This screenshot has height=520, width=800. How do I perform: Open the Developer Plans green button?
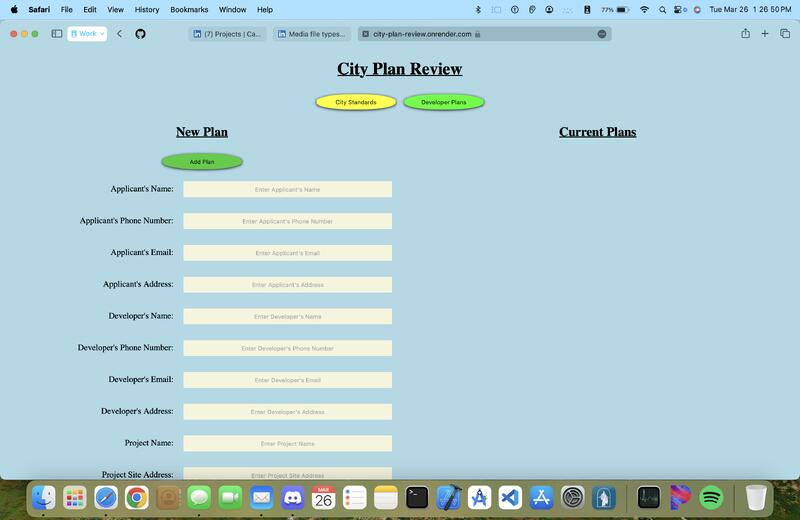coord(443,102)
